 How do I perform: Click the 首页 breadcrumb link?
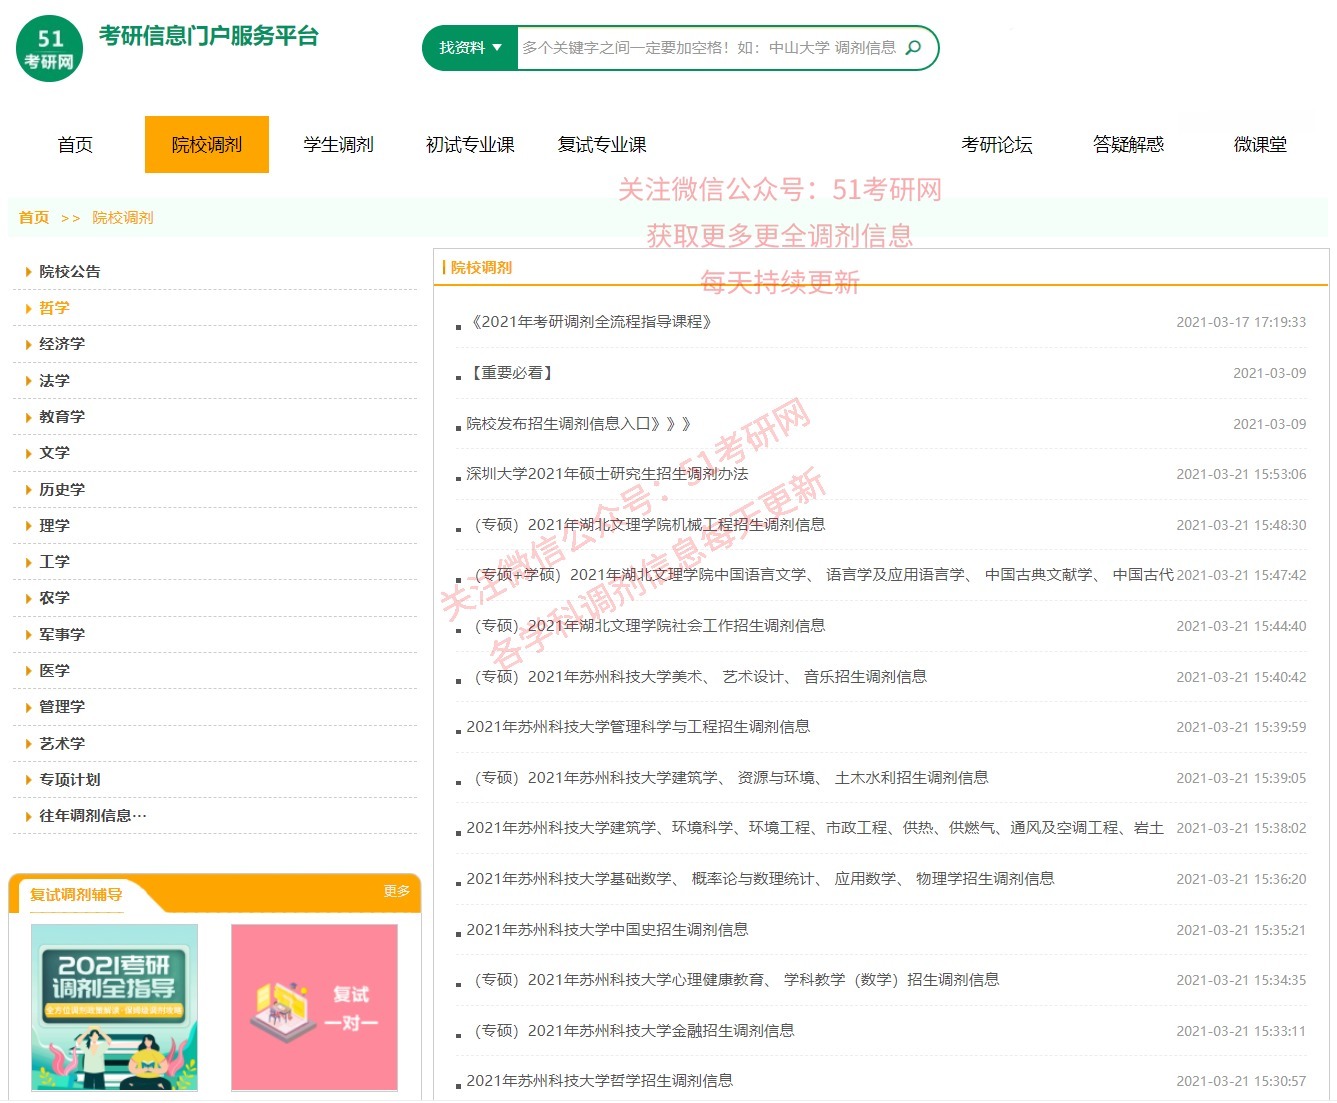33,217
